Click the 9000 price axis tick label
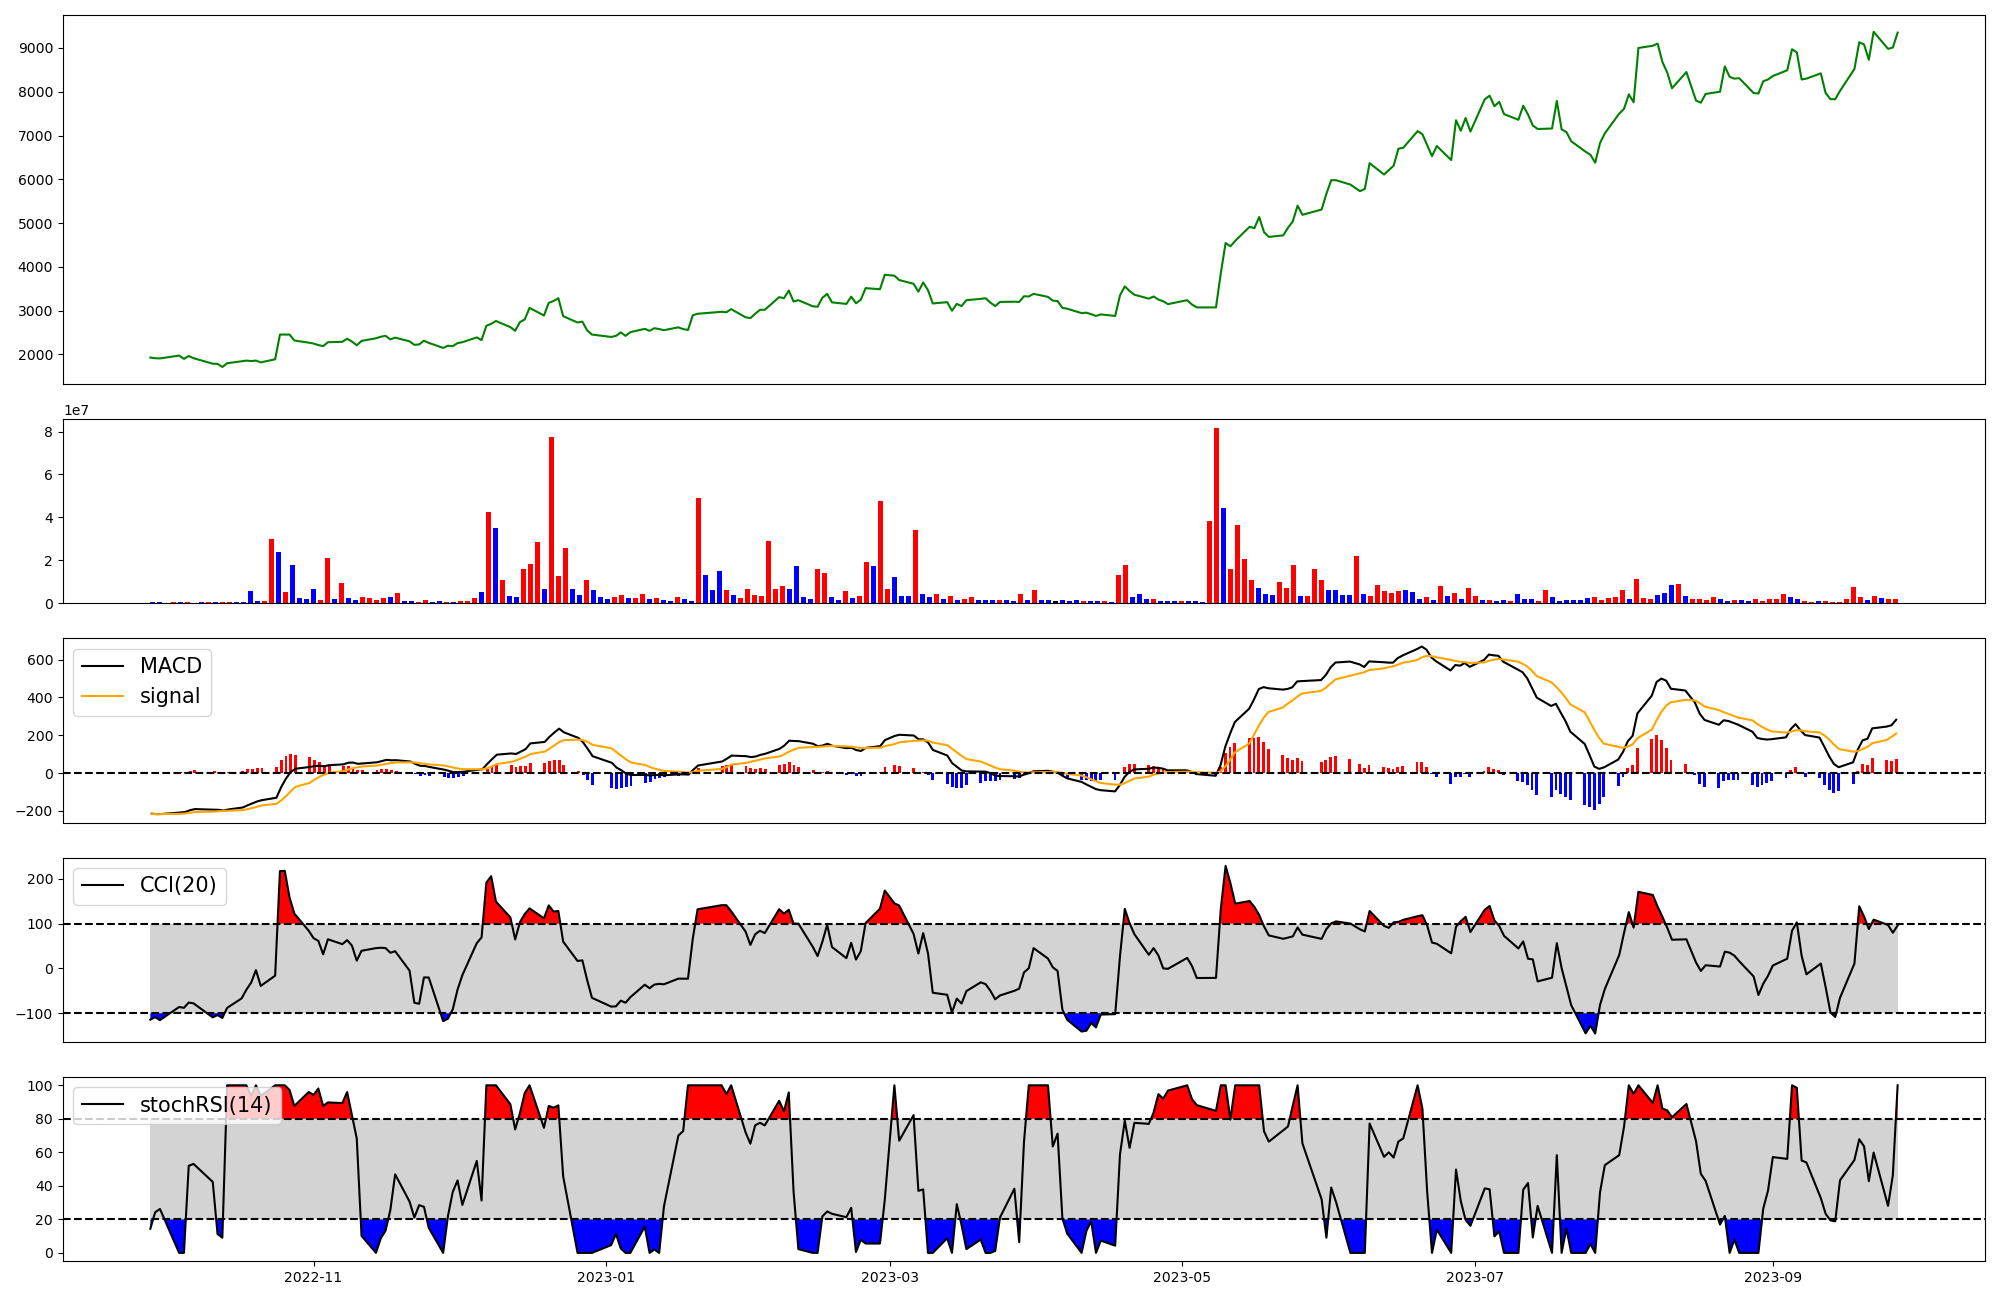2000x1300 pixels. (x=37, y=48)
